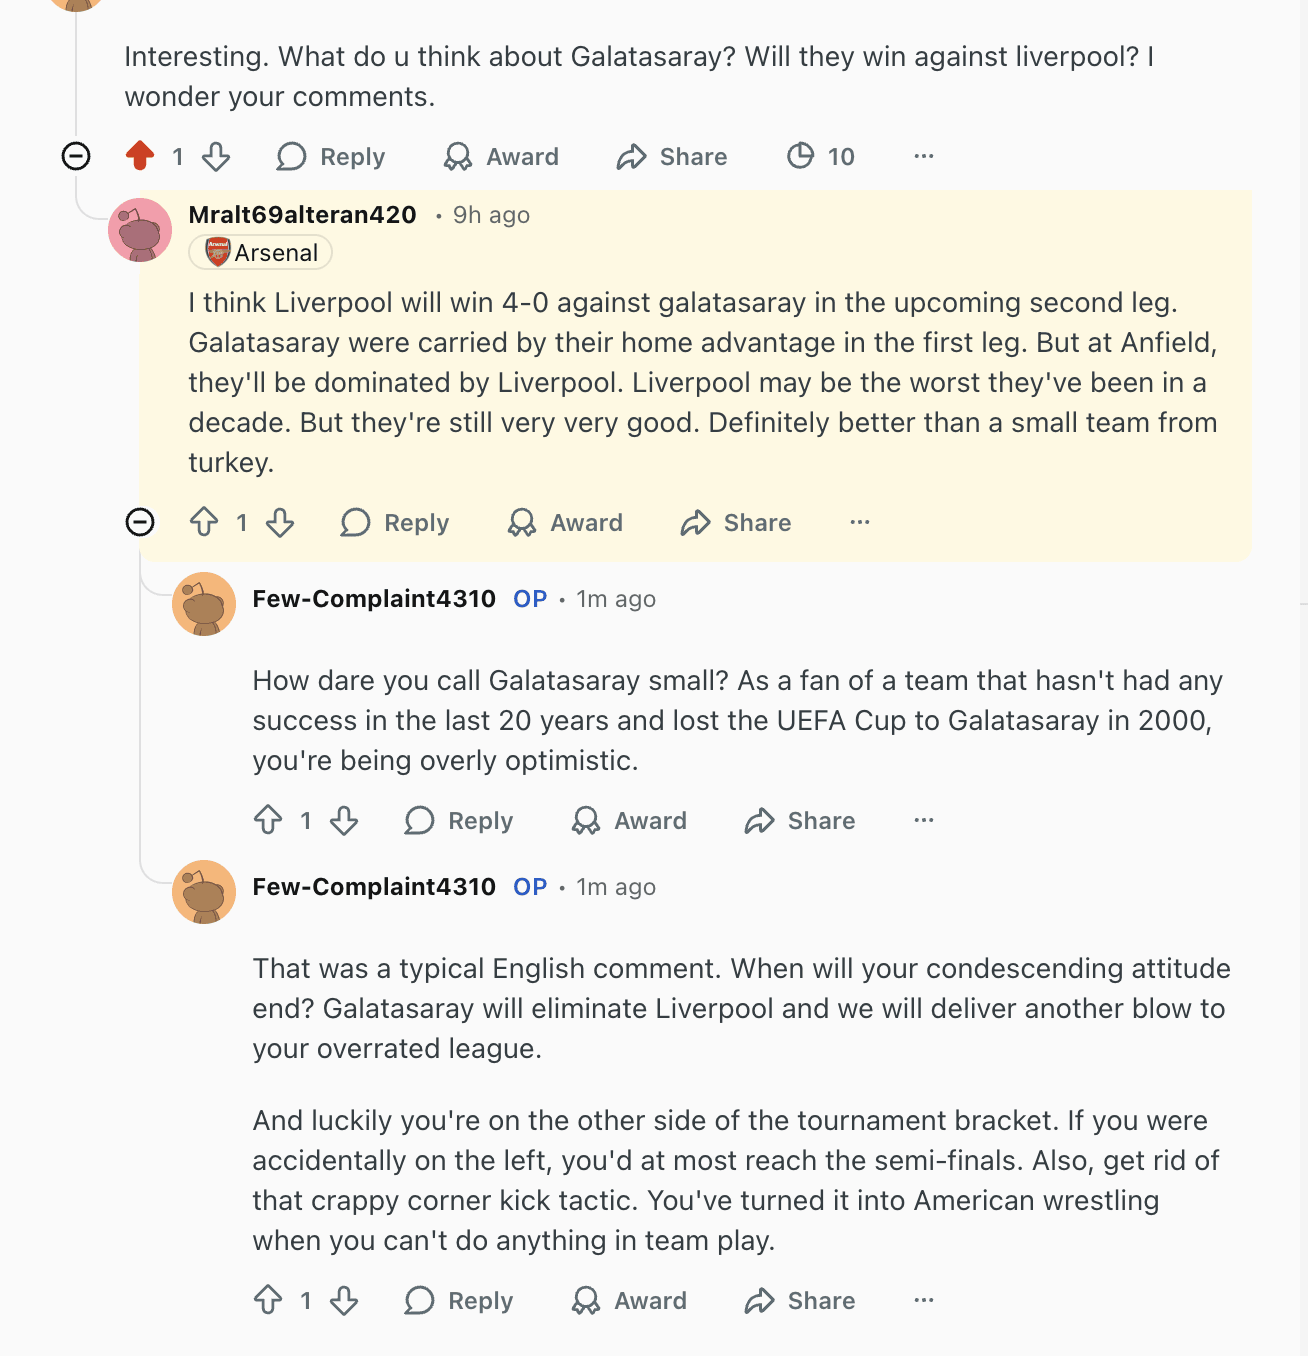Viewport: 1308px width, 1356px height.
Task: Downvote the 'How dare you' comment
Action: pyautogui.click(x=344, y=820)
